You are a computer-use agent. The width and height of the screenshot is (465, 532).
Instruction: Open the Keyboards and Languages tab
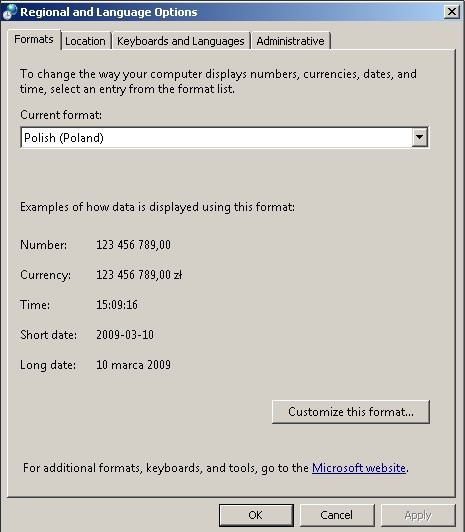click(181, 41)
